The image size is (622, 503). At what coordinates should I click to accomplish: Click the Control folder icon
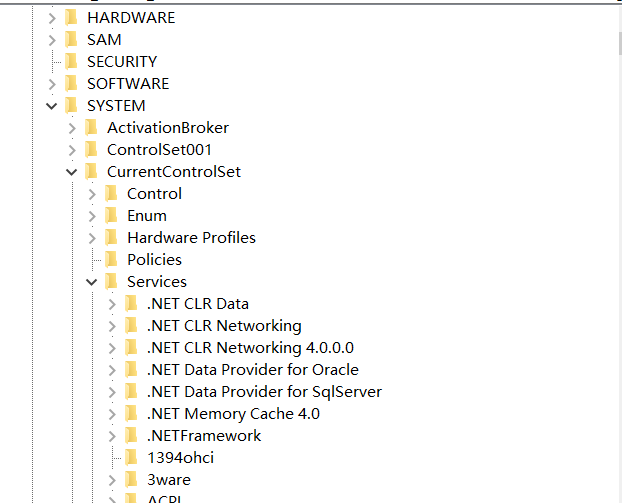point(111,194)
